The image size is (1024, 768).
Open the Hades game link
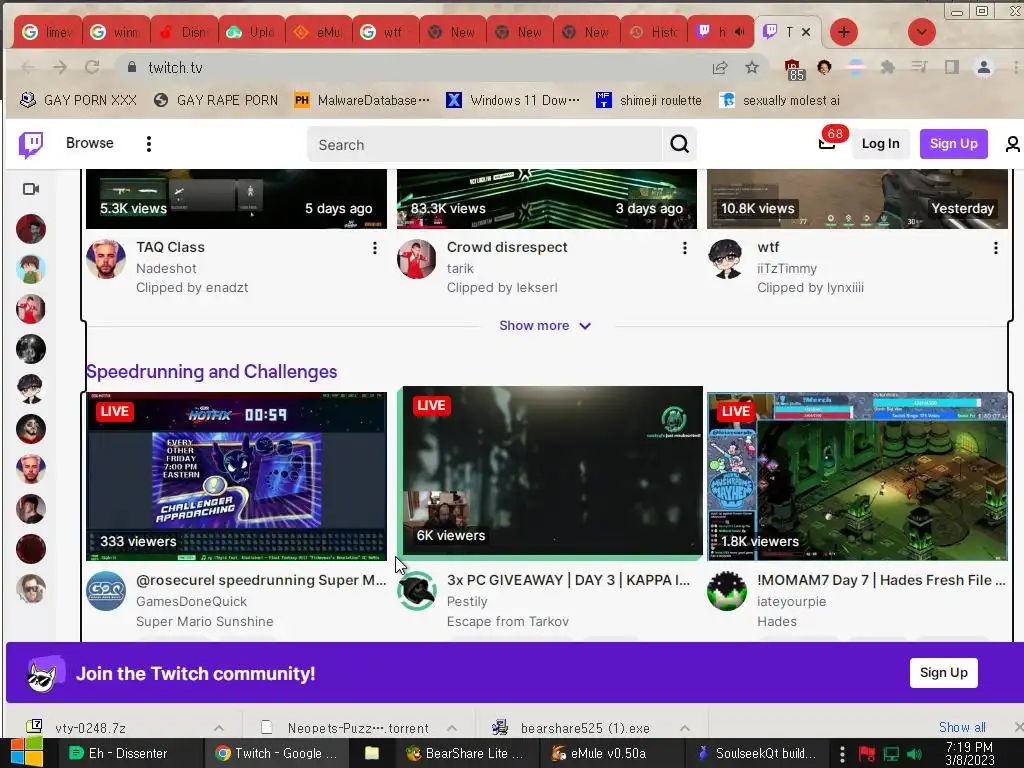776,621
